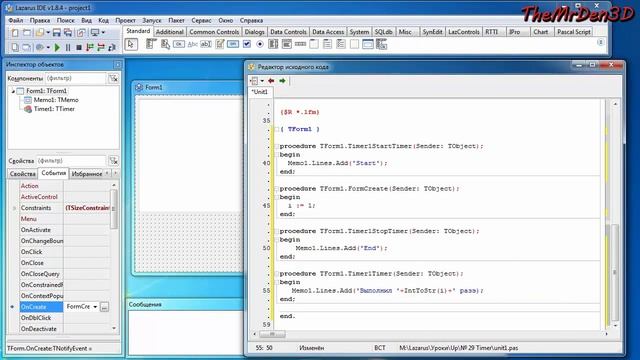Click the Step Out debugger icon
Image resolution: width=640 pixels, height=360 pixels.
click(x=112, y=47)
